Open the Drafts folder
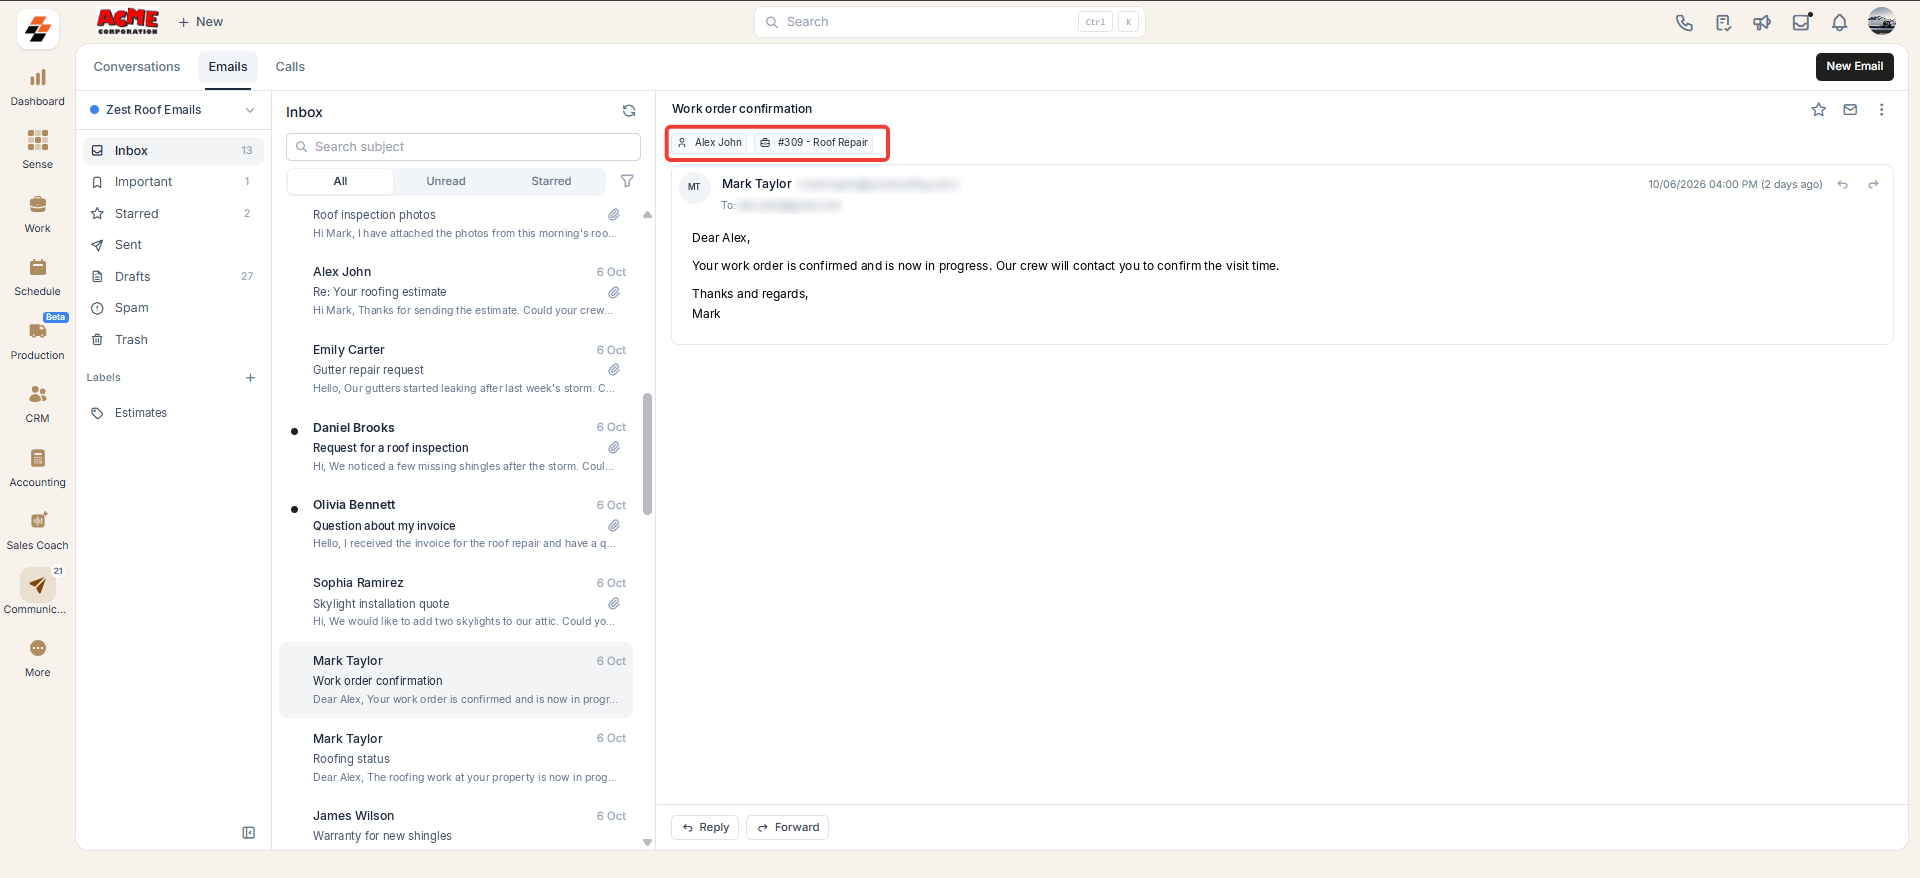 pyautogui.click(x=173, y=276)
